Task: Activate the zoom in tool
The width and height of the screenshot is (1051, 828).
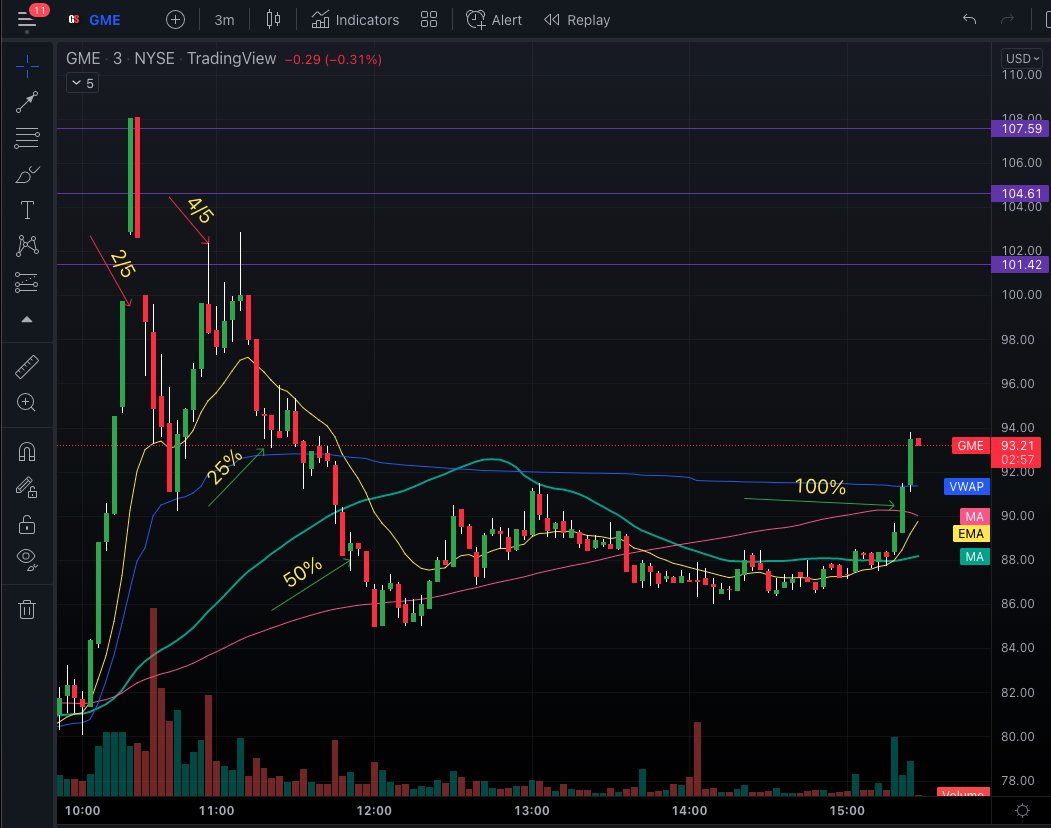Action: coord(27,402)
